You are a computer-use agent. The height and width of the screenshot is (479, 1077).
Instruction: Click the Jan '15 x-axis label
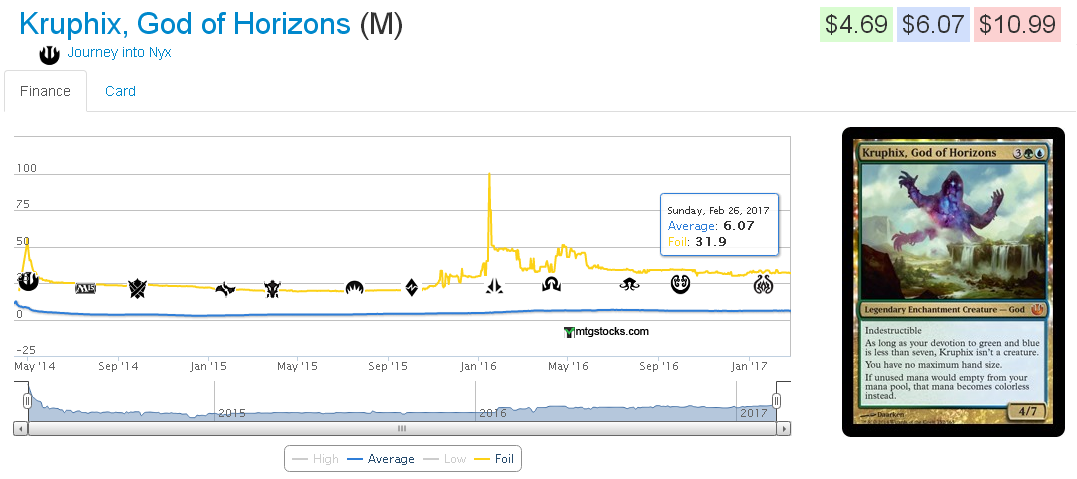tap(209, 366)
